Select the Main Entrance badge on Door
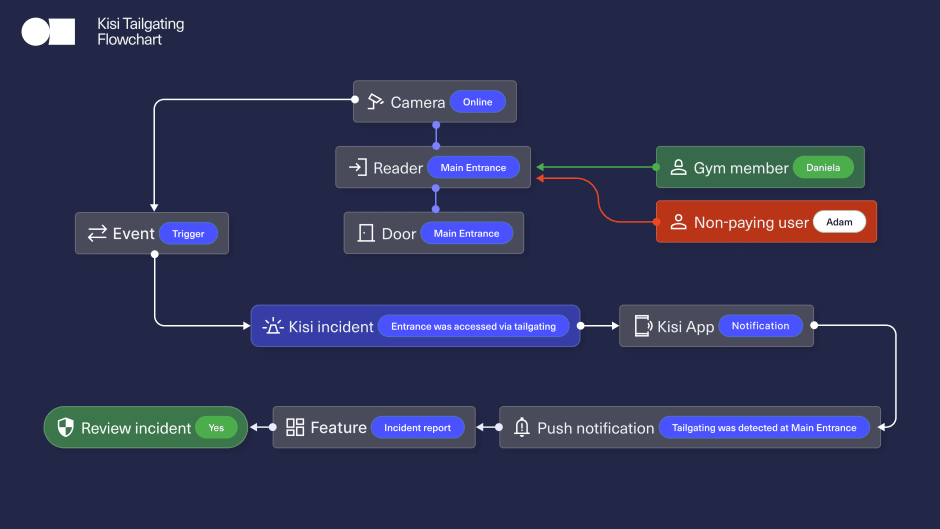The width and height of the screenshot is (940, 529). point(466,233)
